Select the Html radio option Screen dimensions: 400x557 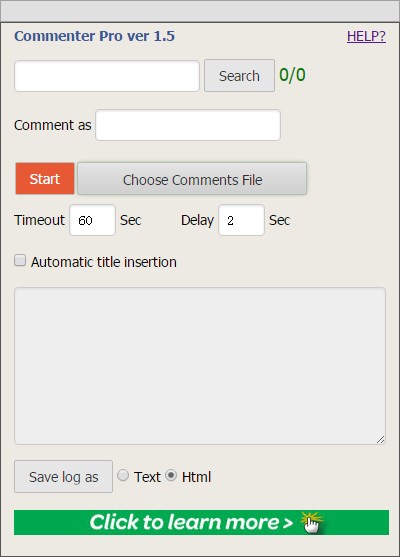[171, 475]
